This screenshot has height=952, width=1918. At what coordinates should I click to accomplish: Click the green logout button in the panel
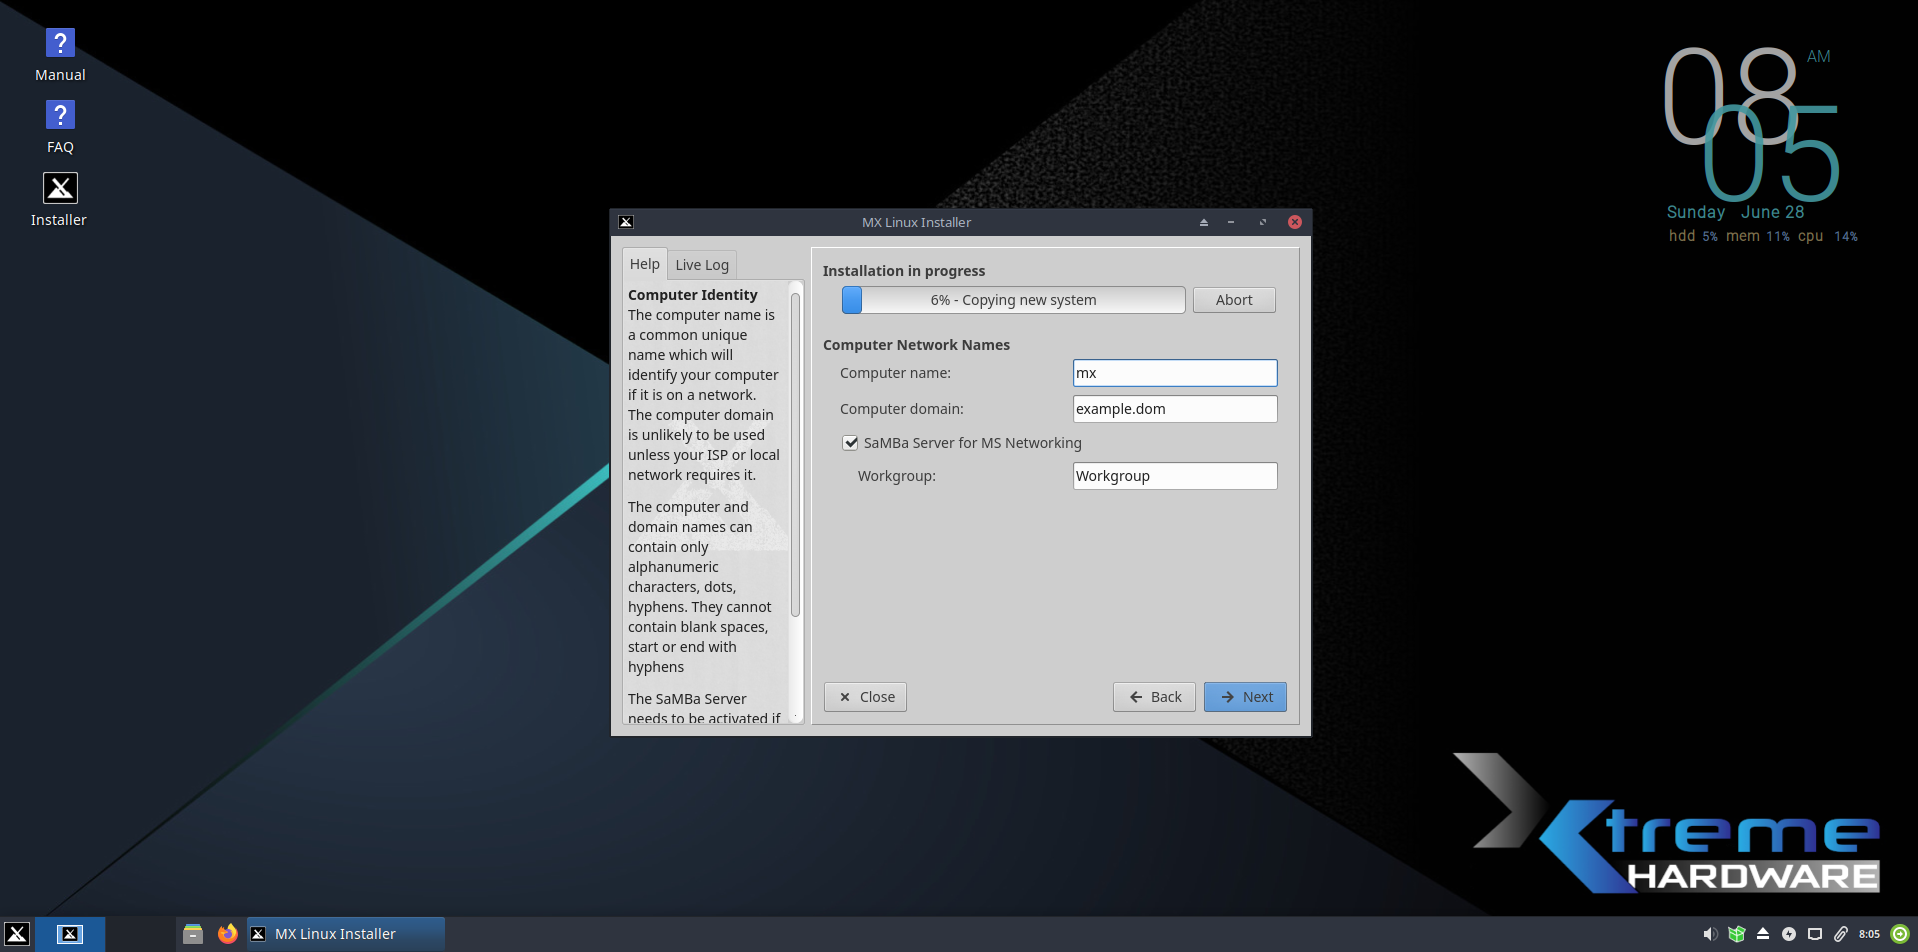point(1900,934)
